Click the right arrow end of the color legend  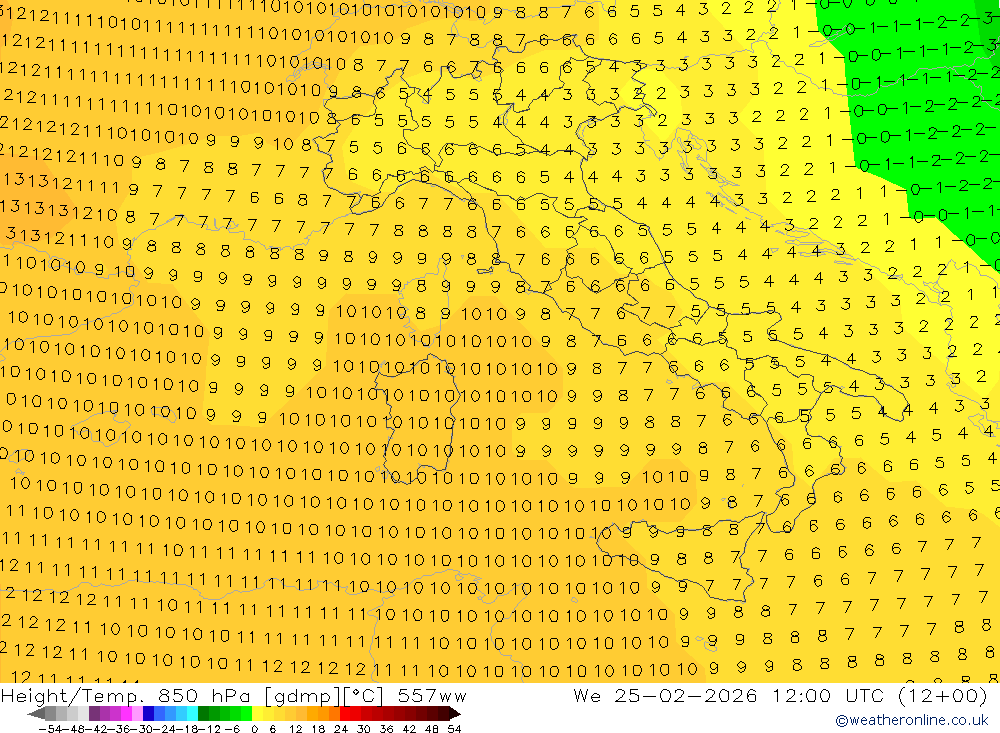pyautogui.click(x=455, y=714)
